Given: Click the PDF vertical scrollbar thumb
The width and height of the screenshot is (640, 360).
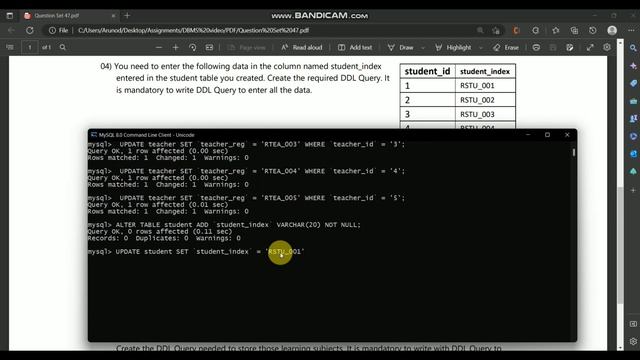Looking at the screenshot, I should (x=620, y=245).
